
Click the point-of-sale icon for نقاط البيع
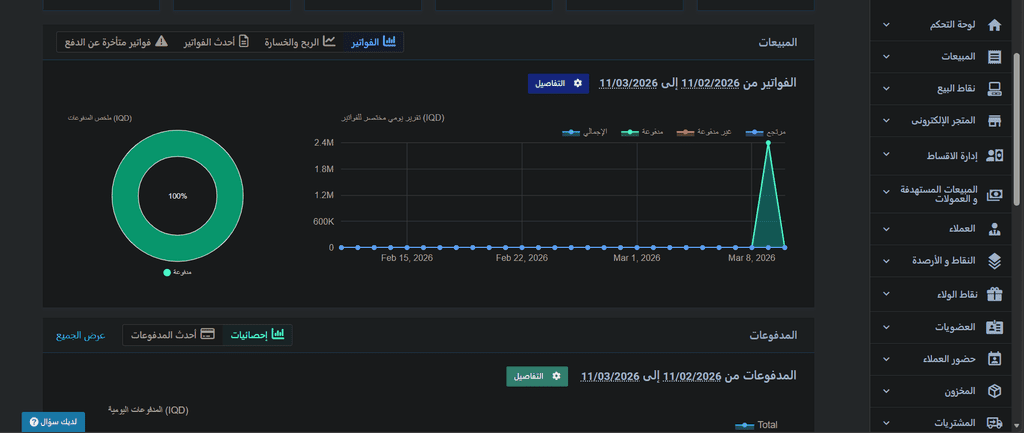coord(994,89)
